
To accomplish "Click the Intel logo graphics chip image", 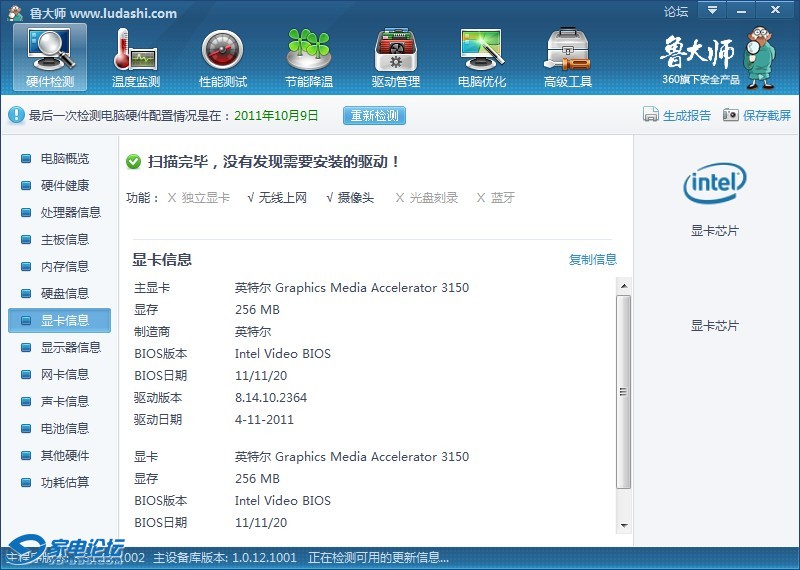I will tap(714, 183).
